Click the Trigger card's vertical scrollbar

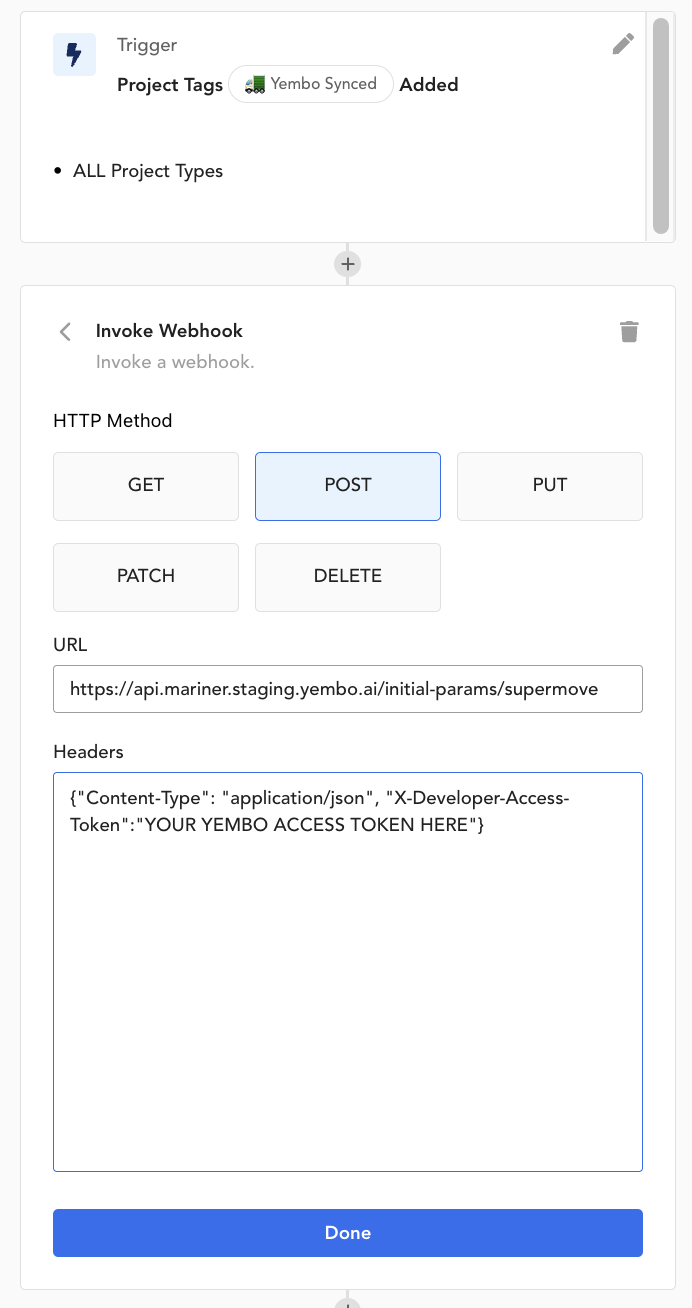pos(660,125)
